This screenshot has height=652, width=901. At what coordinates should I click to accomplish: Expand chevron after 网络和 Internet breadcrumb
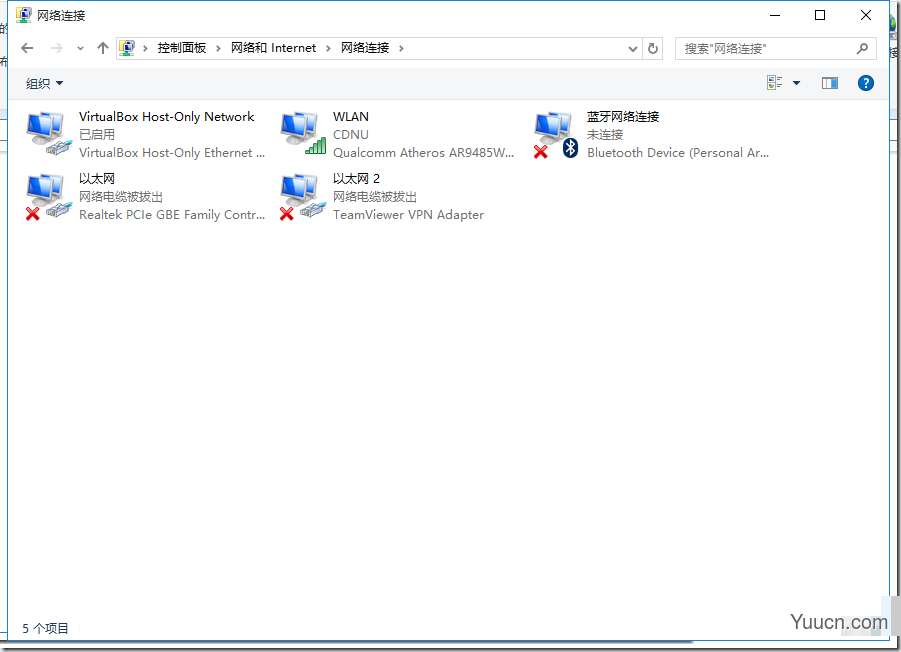click(x=328, y=48)
